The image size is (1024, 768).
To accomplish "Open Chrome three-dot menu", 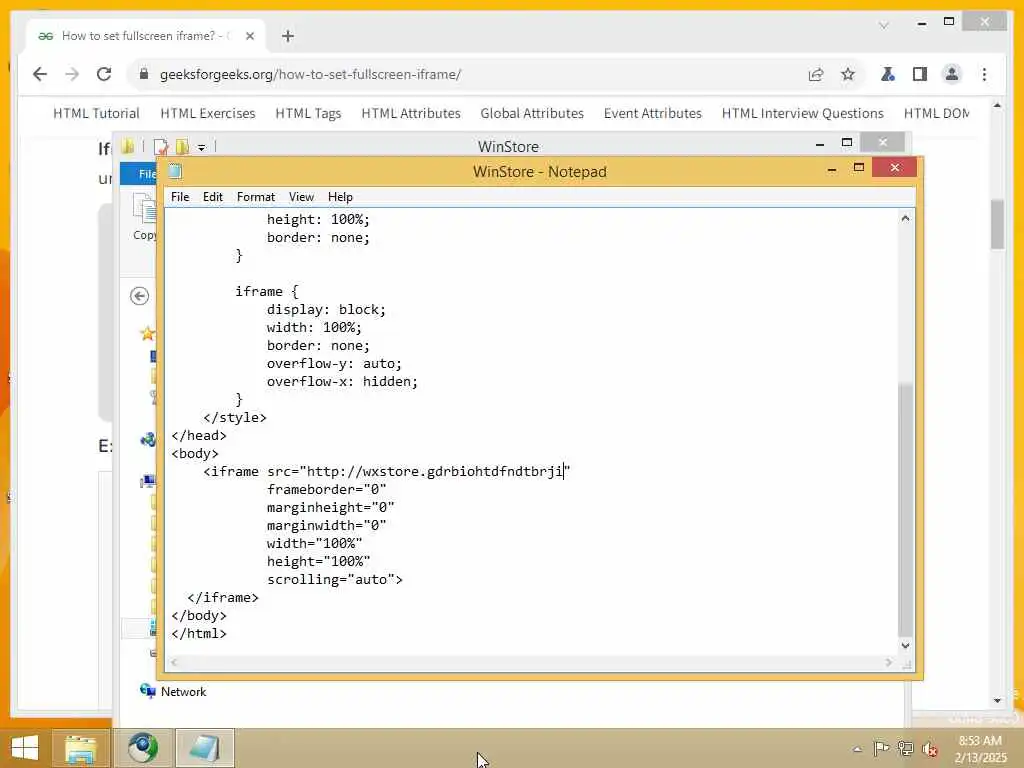I will [x=984, y=74].
